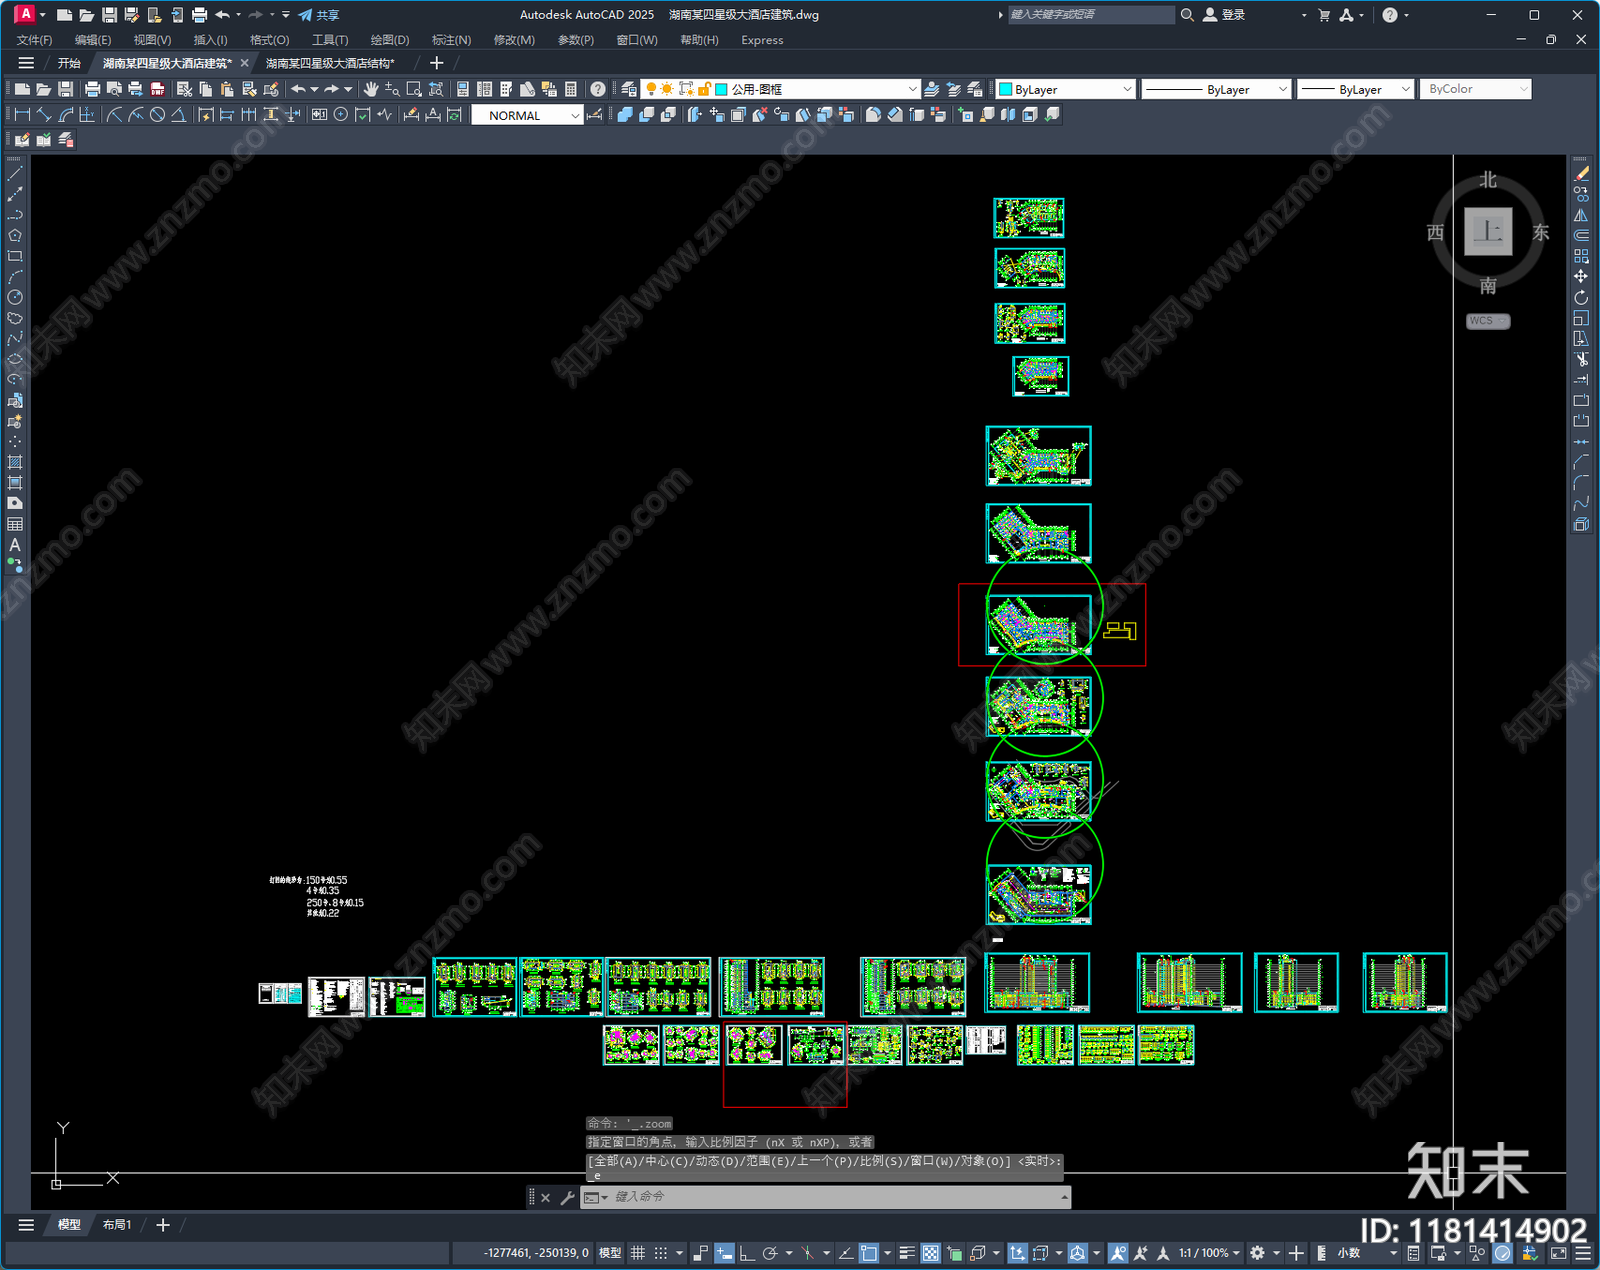Toggle grid display in status bar

click(x=637, y=1253)
